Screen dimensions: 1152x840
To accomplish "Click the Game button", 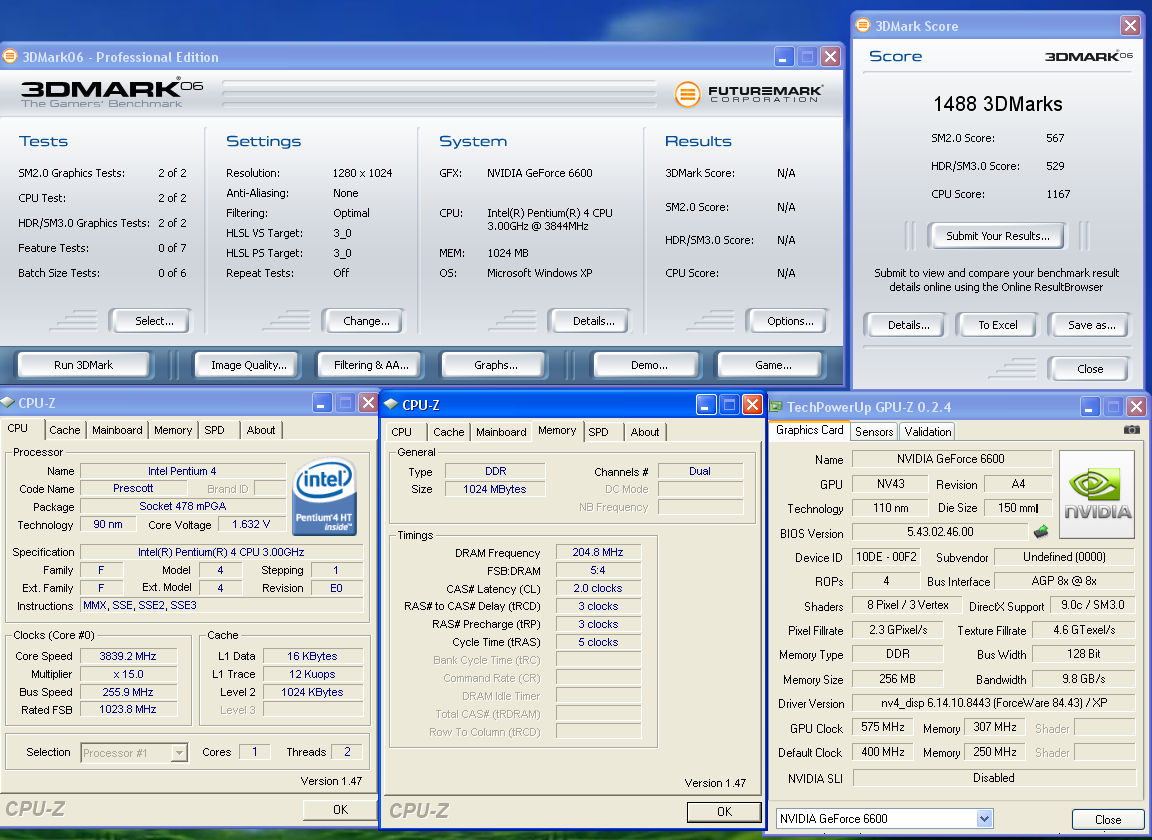I will click(x=773, y=365).
